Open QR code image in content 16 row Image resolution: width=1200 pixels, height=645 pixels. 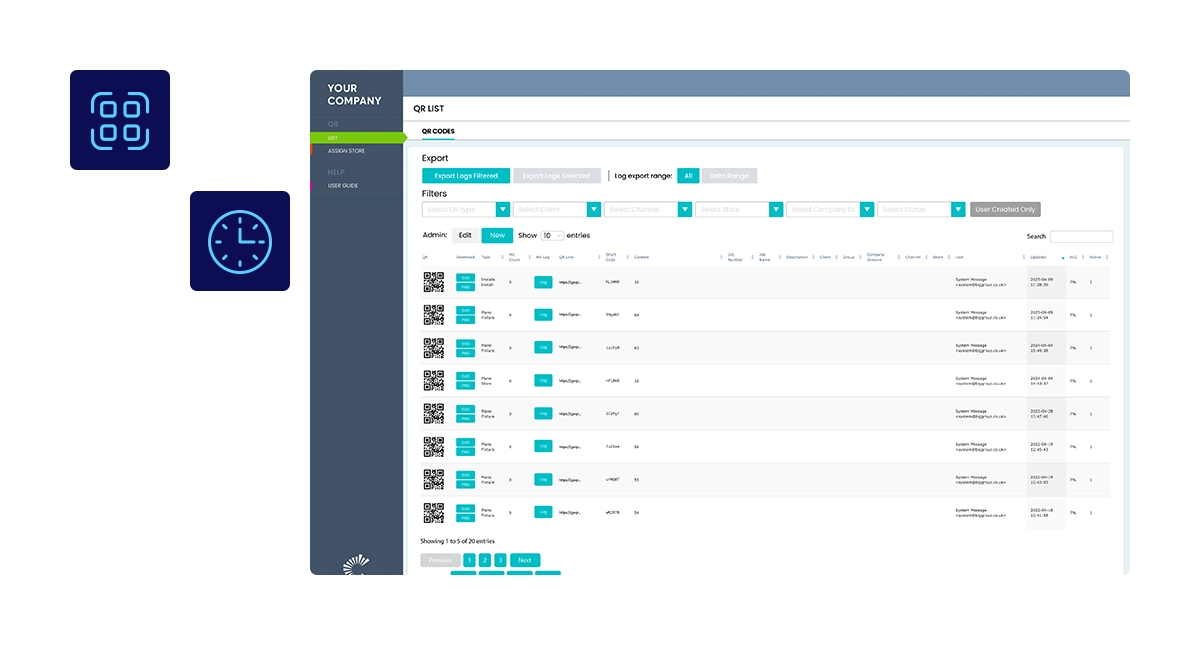[433, 381]
